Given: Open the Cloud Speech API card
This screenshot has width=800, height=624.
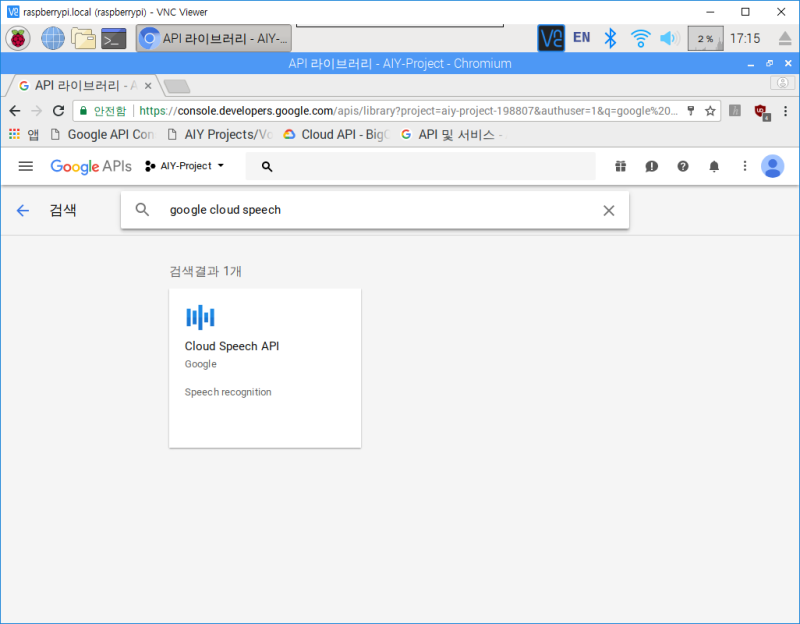Looking at the screenshot, I should pyautogui.click(x=265, y=368).
